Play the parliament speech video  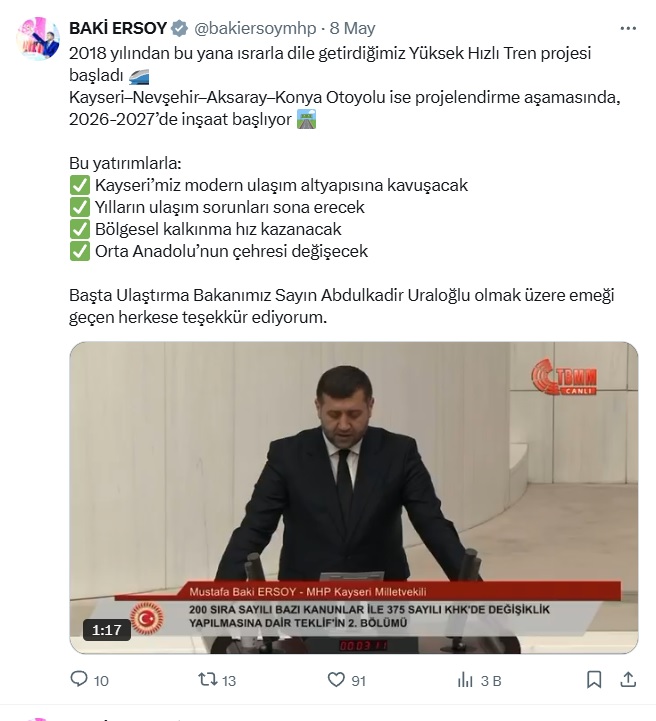pyautogui.click(x=354, y=498)
